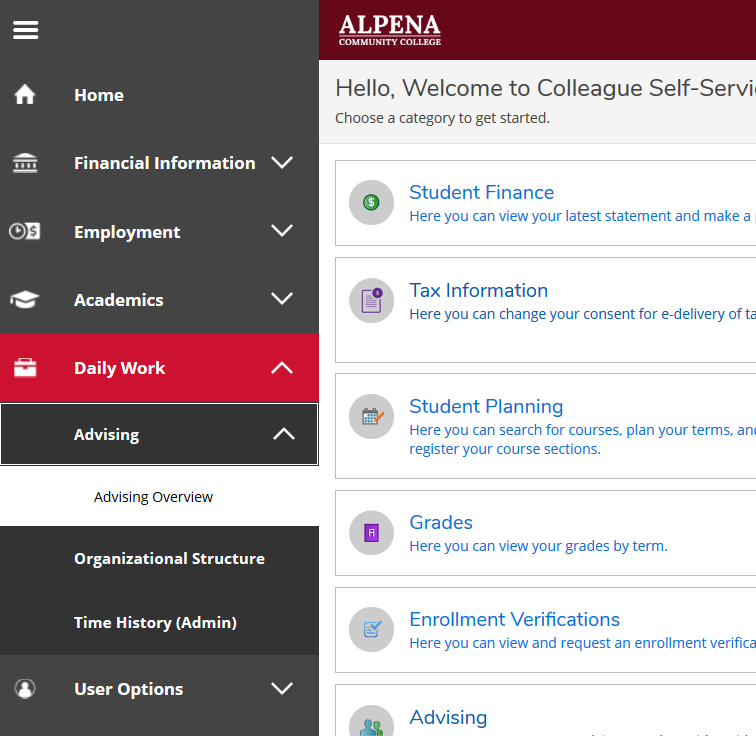The width and height of the screenshot is (756, 736).
Task: Open the Grades link
Action: coord(441,522)
